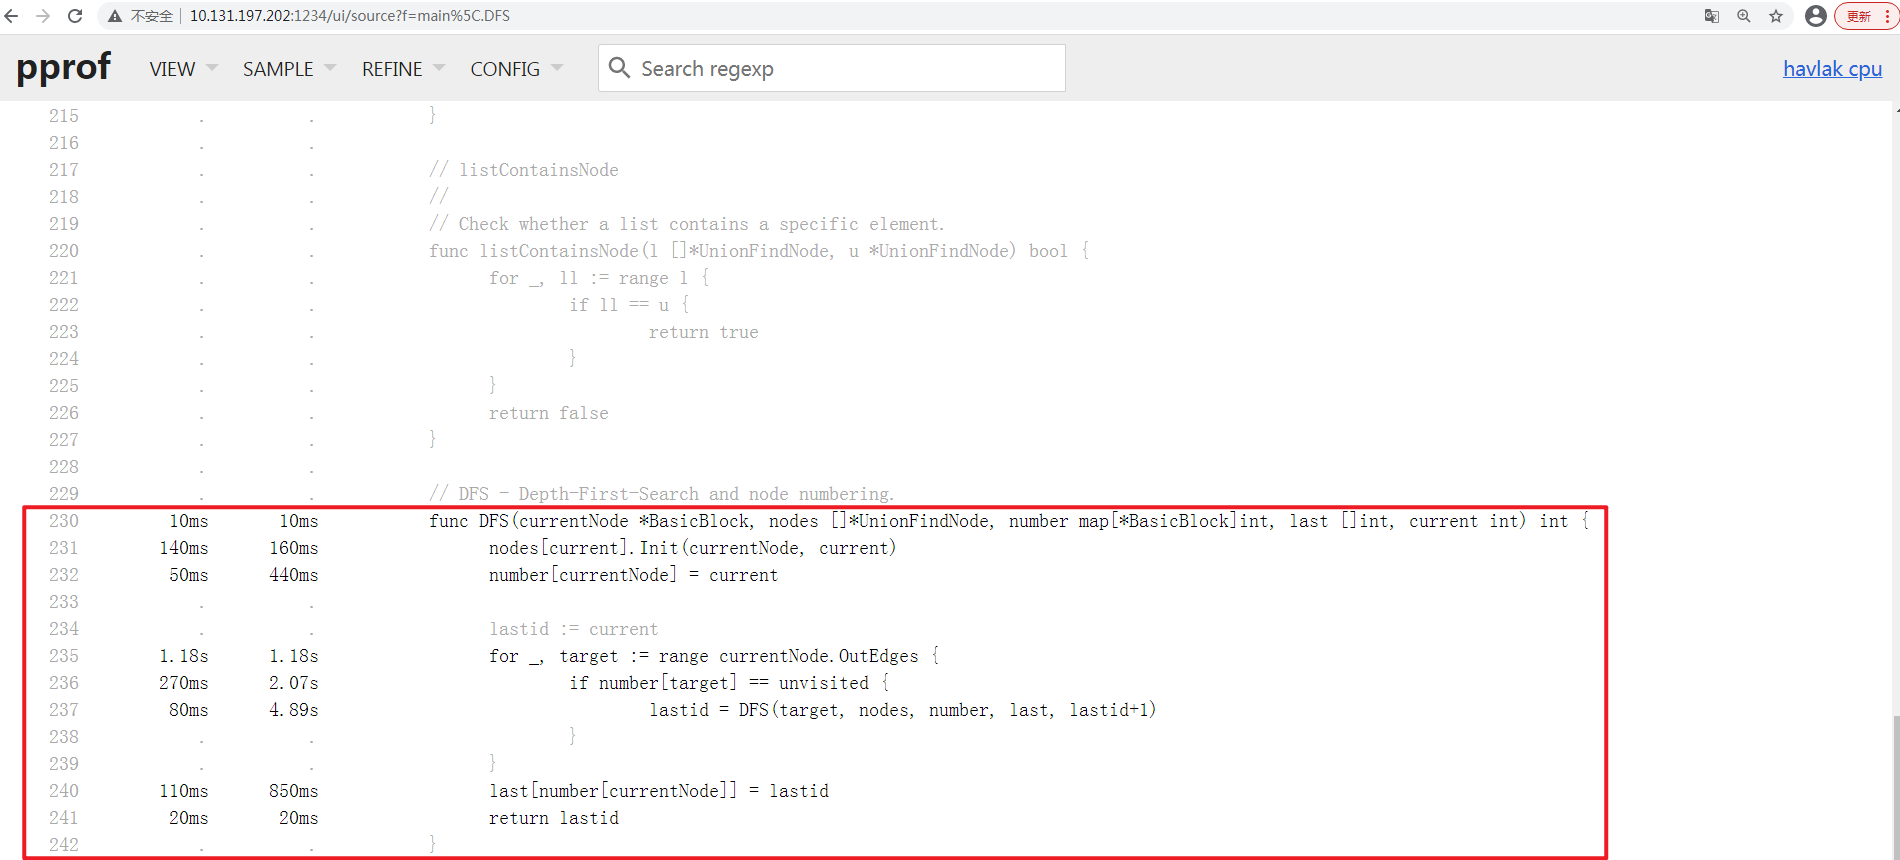Click the 'for _, ll := range l' line
This screenshot has height=860, width=1900.
599,278
